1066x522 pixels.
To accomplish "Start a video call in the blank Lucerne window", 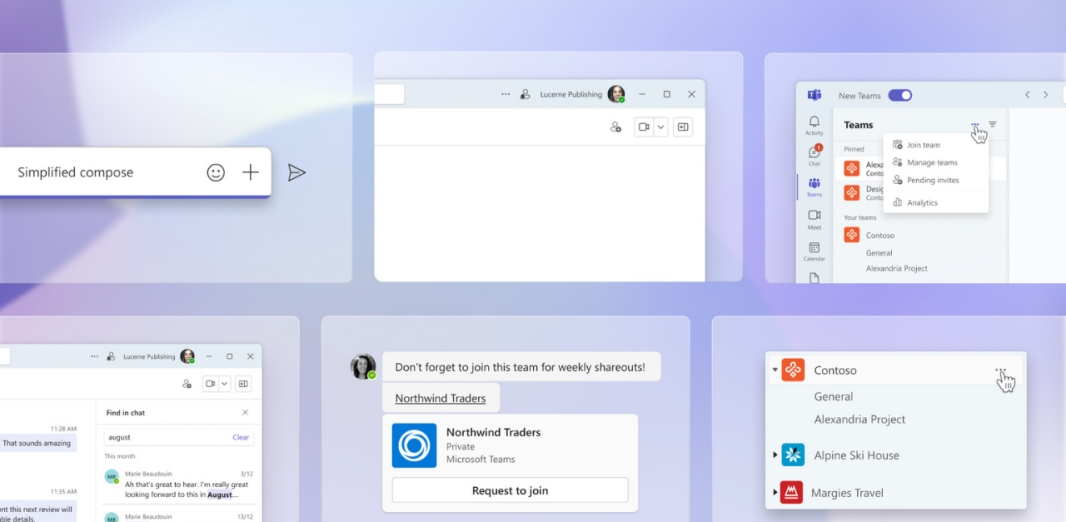I will [644, 127].
